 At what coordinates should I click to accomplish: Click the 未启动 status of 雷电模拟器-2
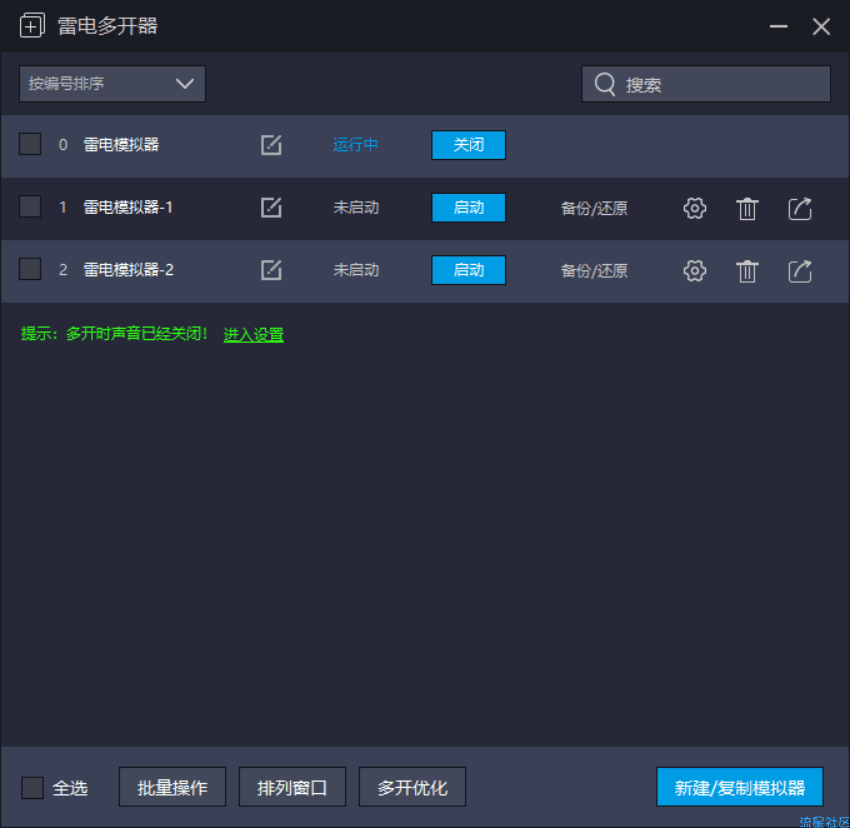356,269
